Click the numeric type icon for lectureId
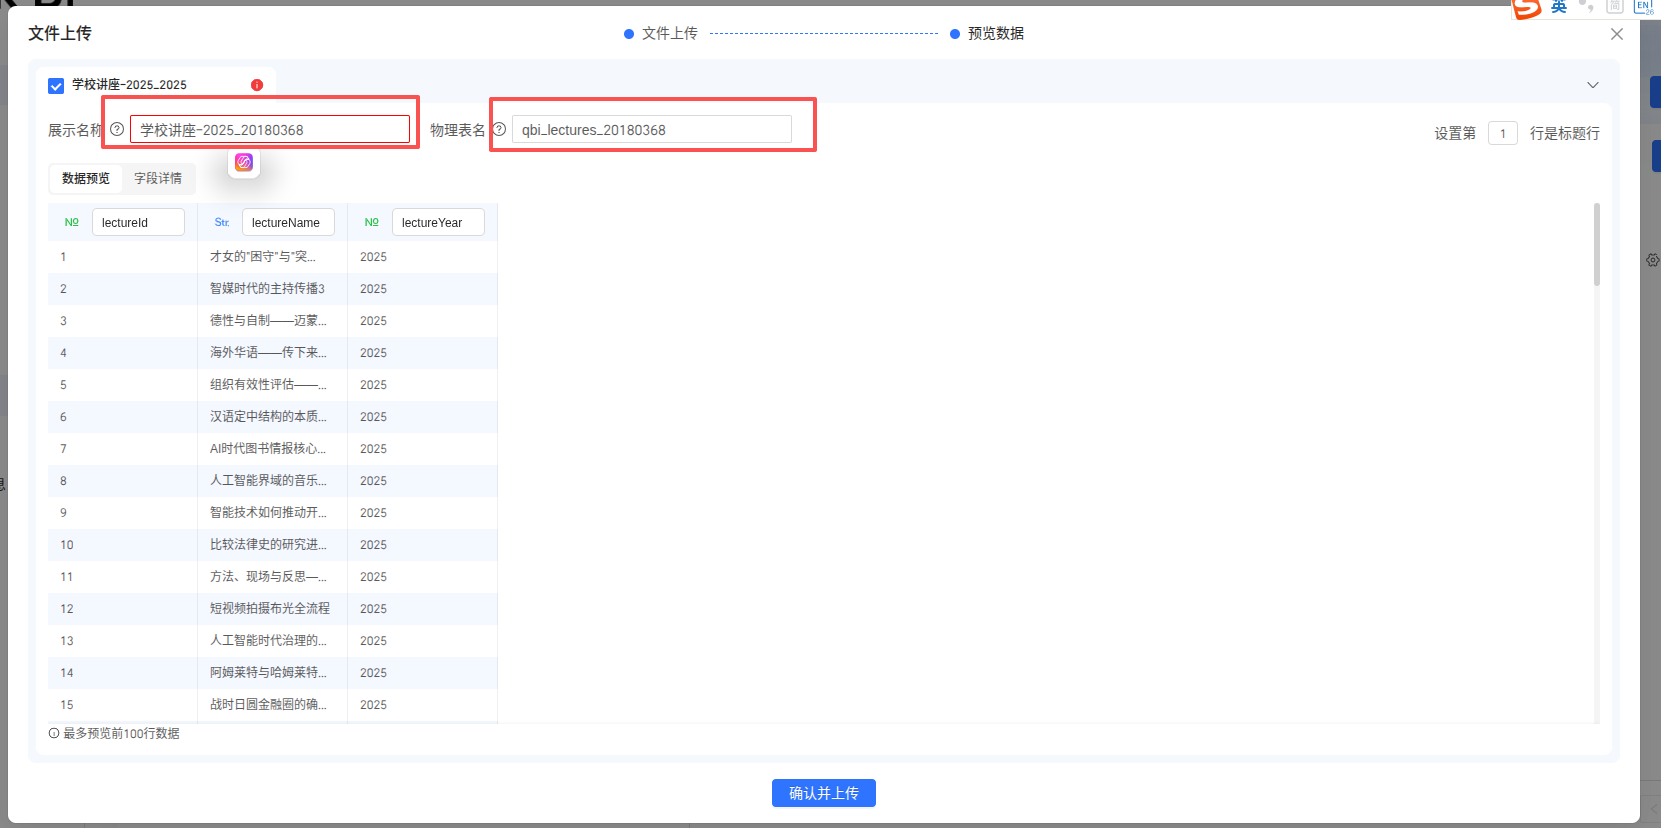Viewport: 1661px width, 828px height. pyautogui.click(x=71, y=222)
